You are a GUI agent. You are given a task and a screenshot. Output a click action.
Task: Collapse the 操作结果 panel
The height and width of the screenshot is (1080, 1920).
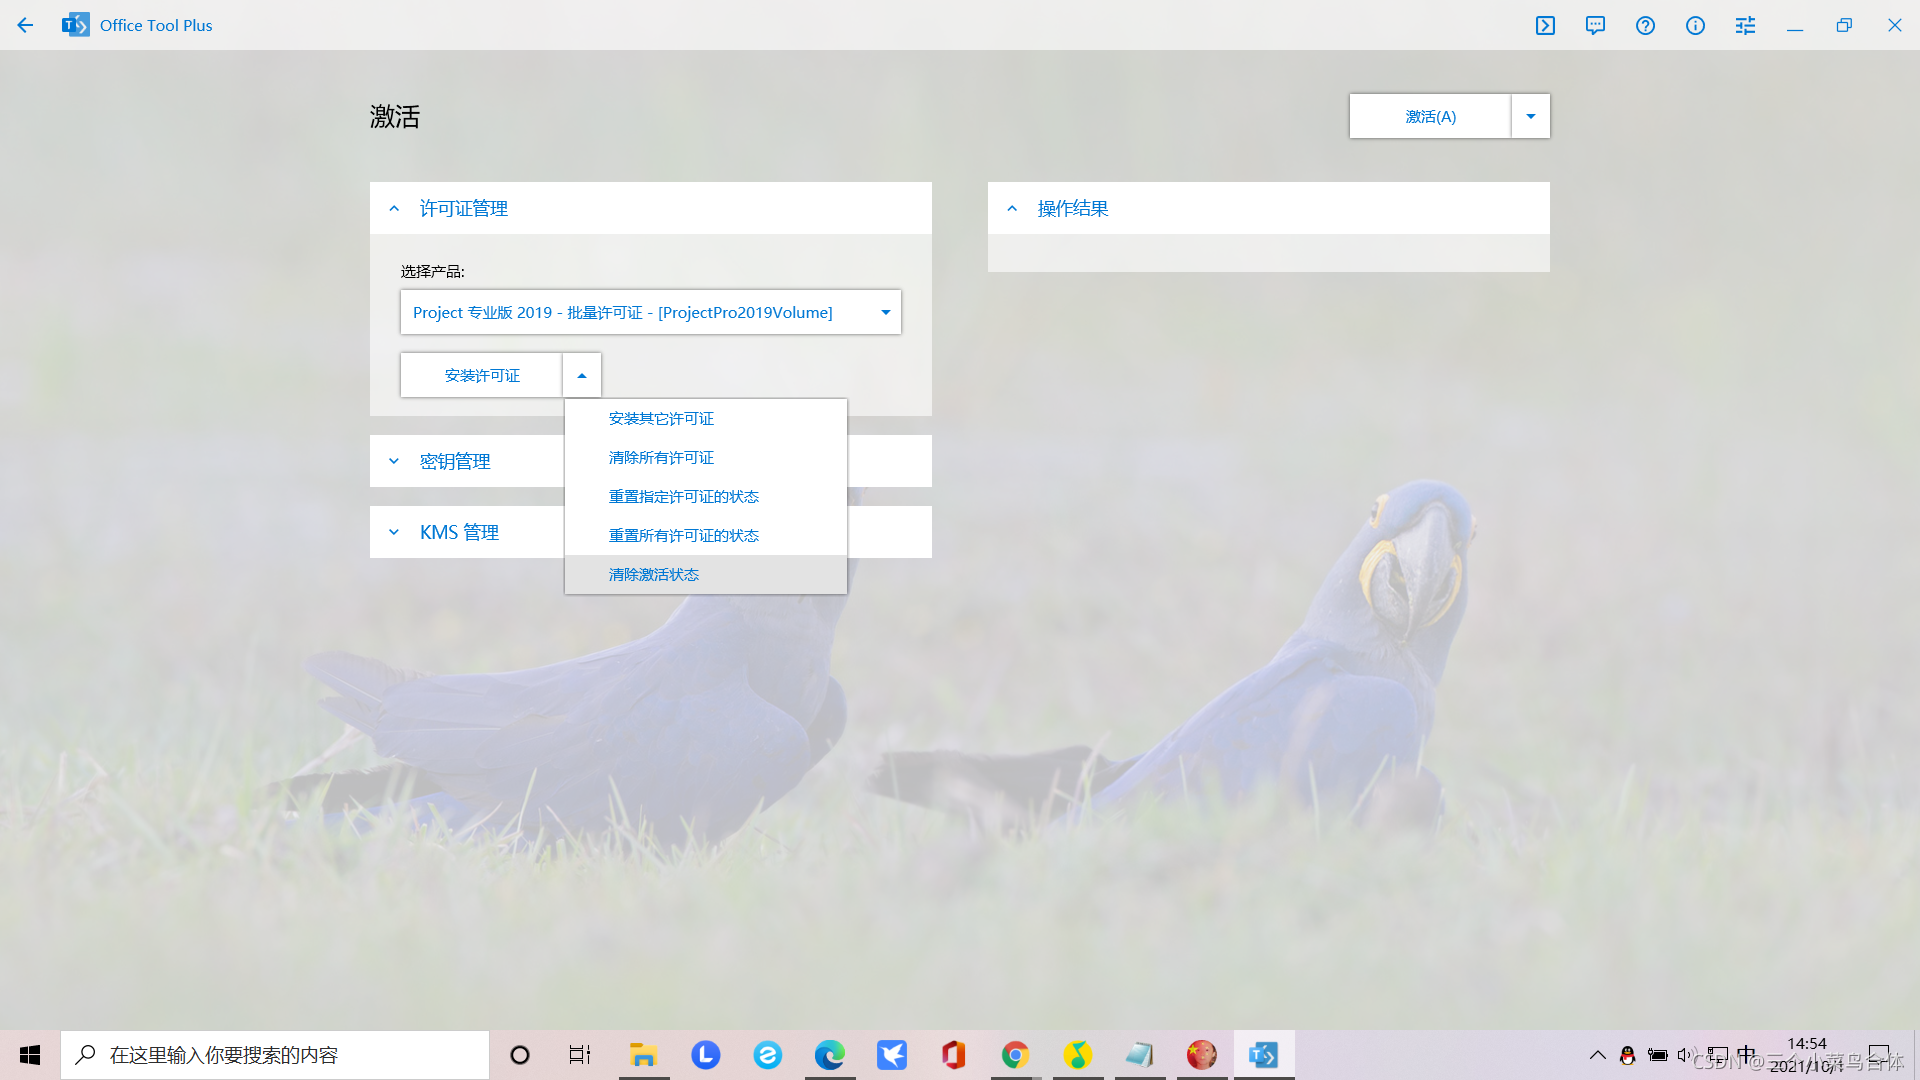(x=1012, y=208)
